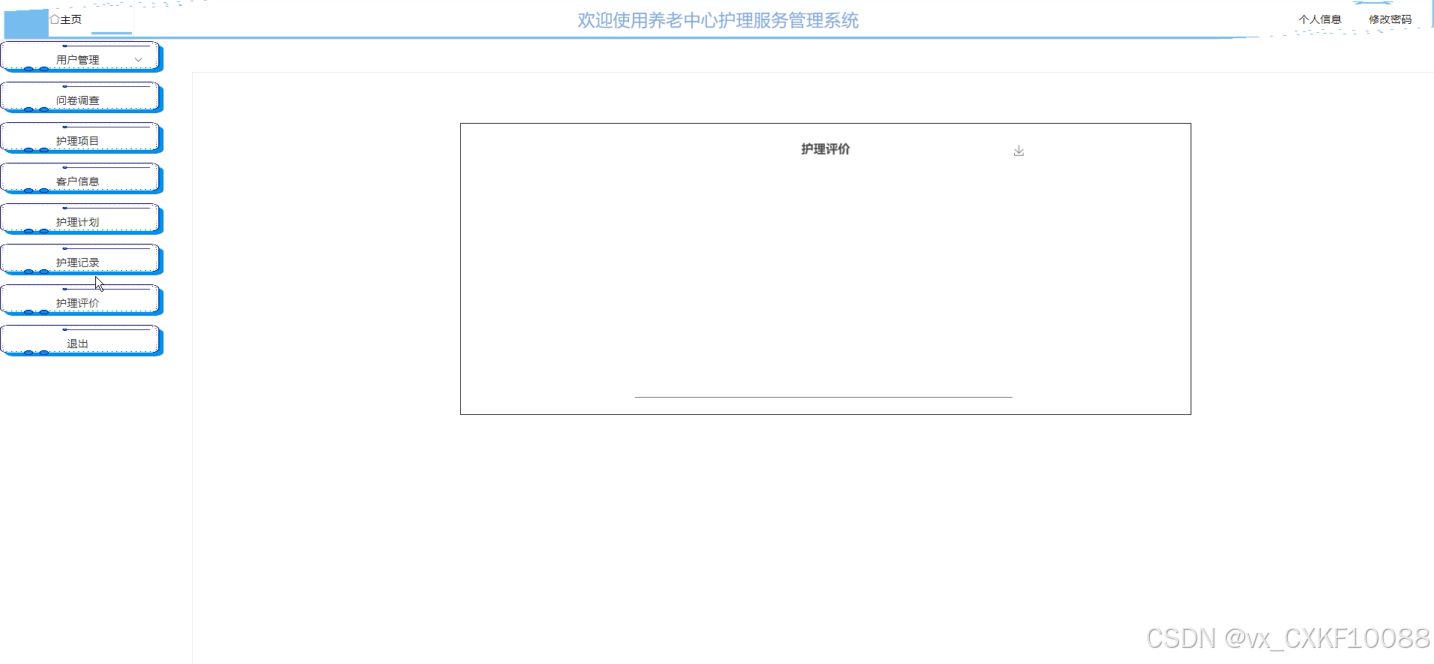Viewport: 1434px width, 664px height.
Task: Click the 护理评价 chart title
Action: tap(826, 149)
